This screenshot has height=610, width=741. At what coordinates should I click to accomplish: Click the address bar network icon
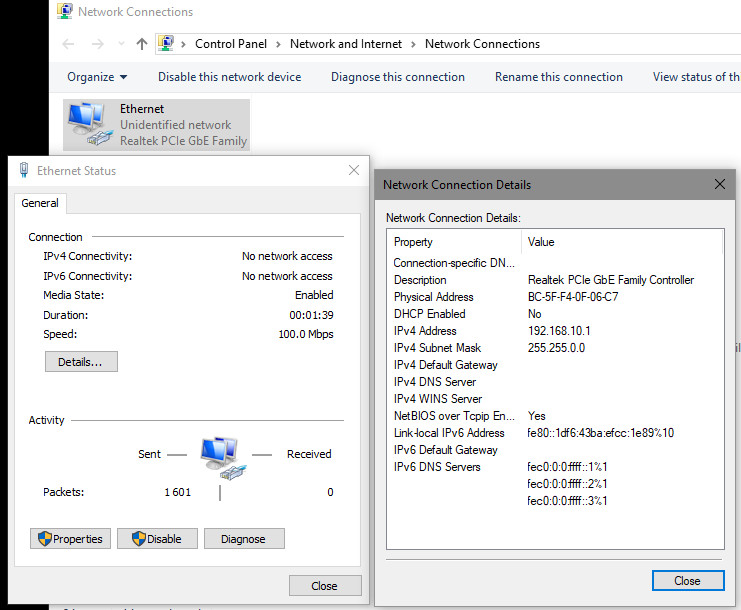pos(165,43)
